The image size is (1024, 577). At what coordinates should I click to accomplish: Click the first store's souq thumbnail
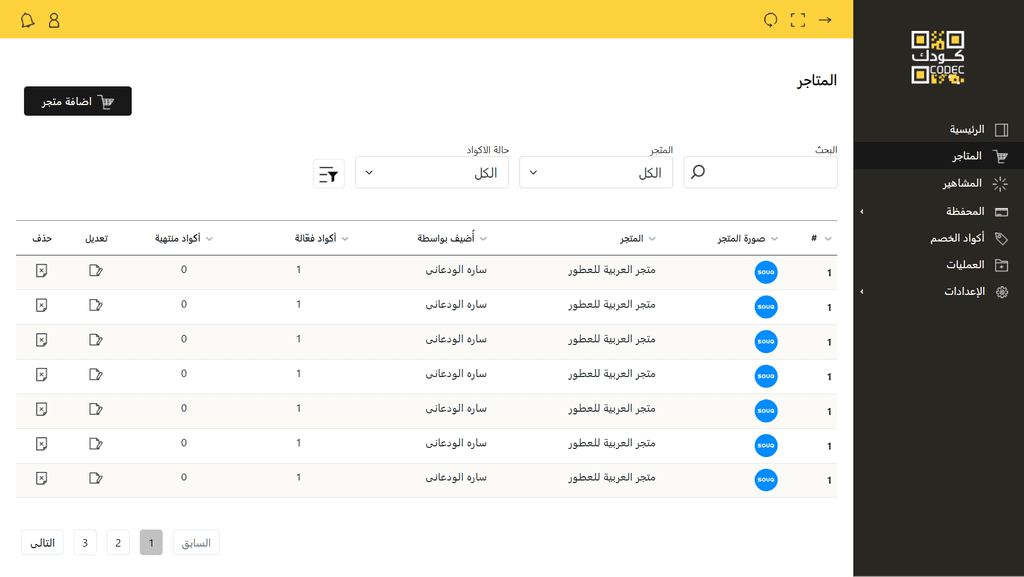tap(765, 272)
